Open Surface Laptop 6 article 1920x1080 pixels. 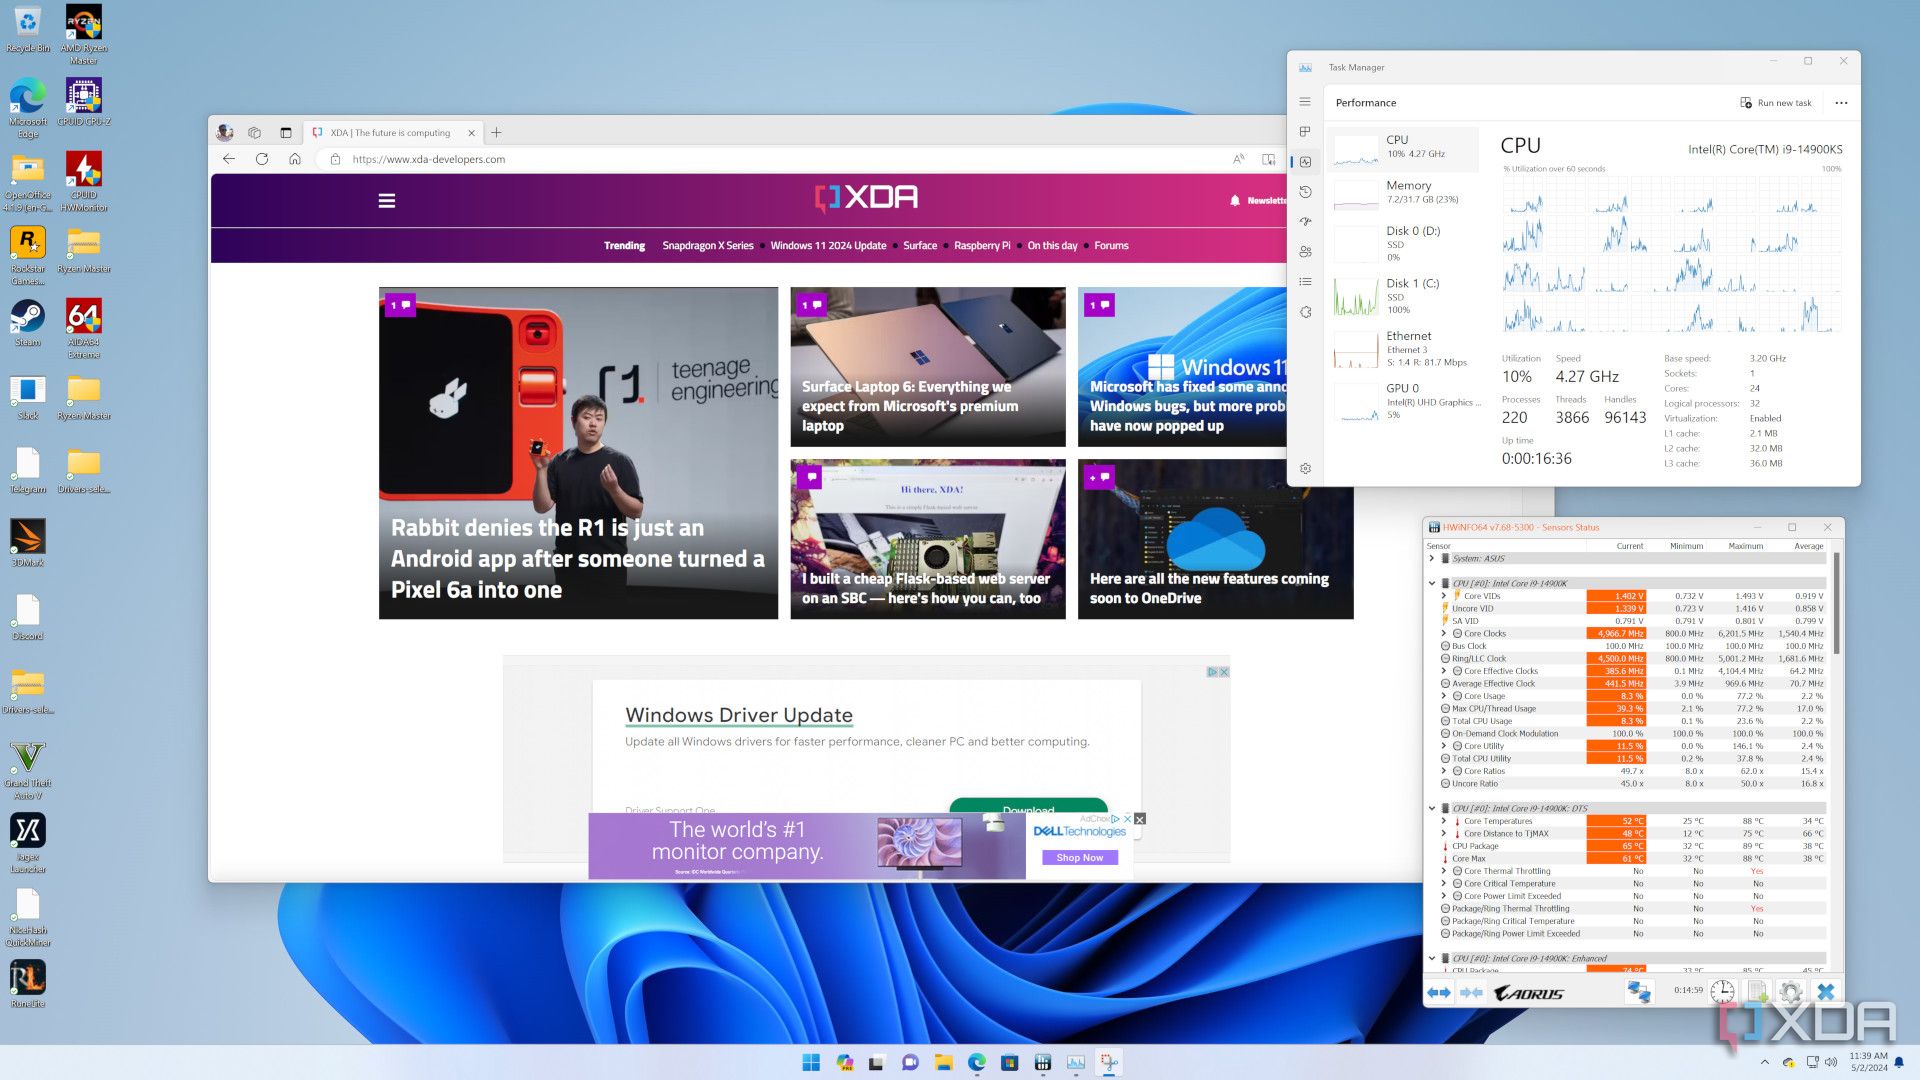tap(928, 367)
